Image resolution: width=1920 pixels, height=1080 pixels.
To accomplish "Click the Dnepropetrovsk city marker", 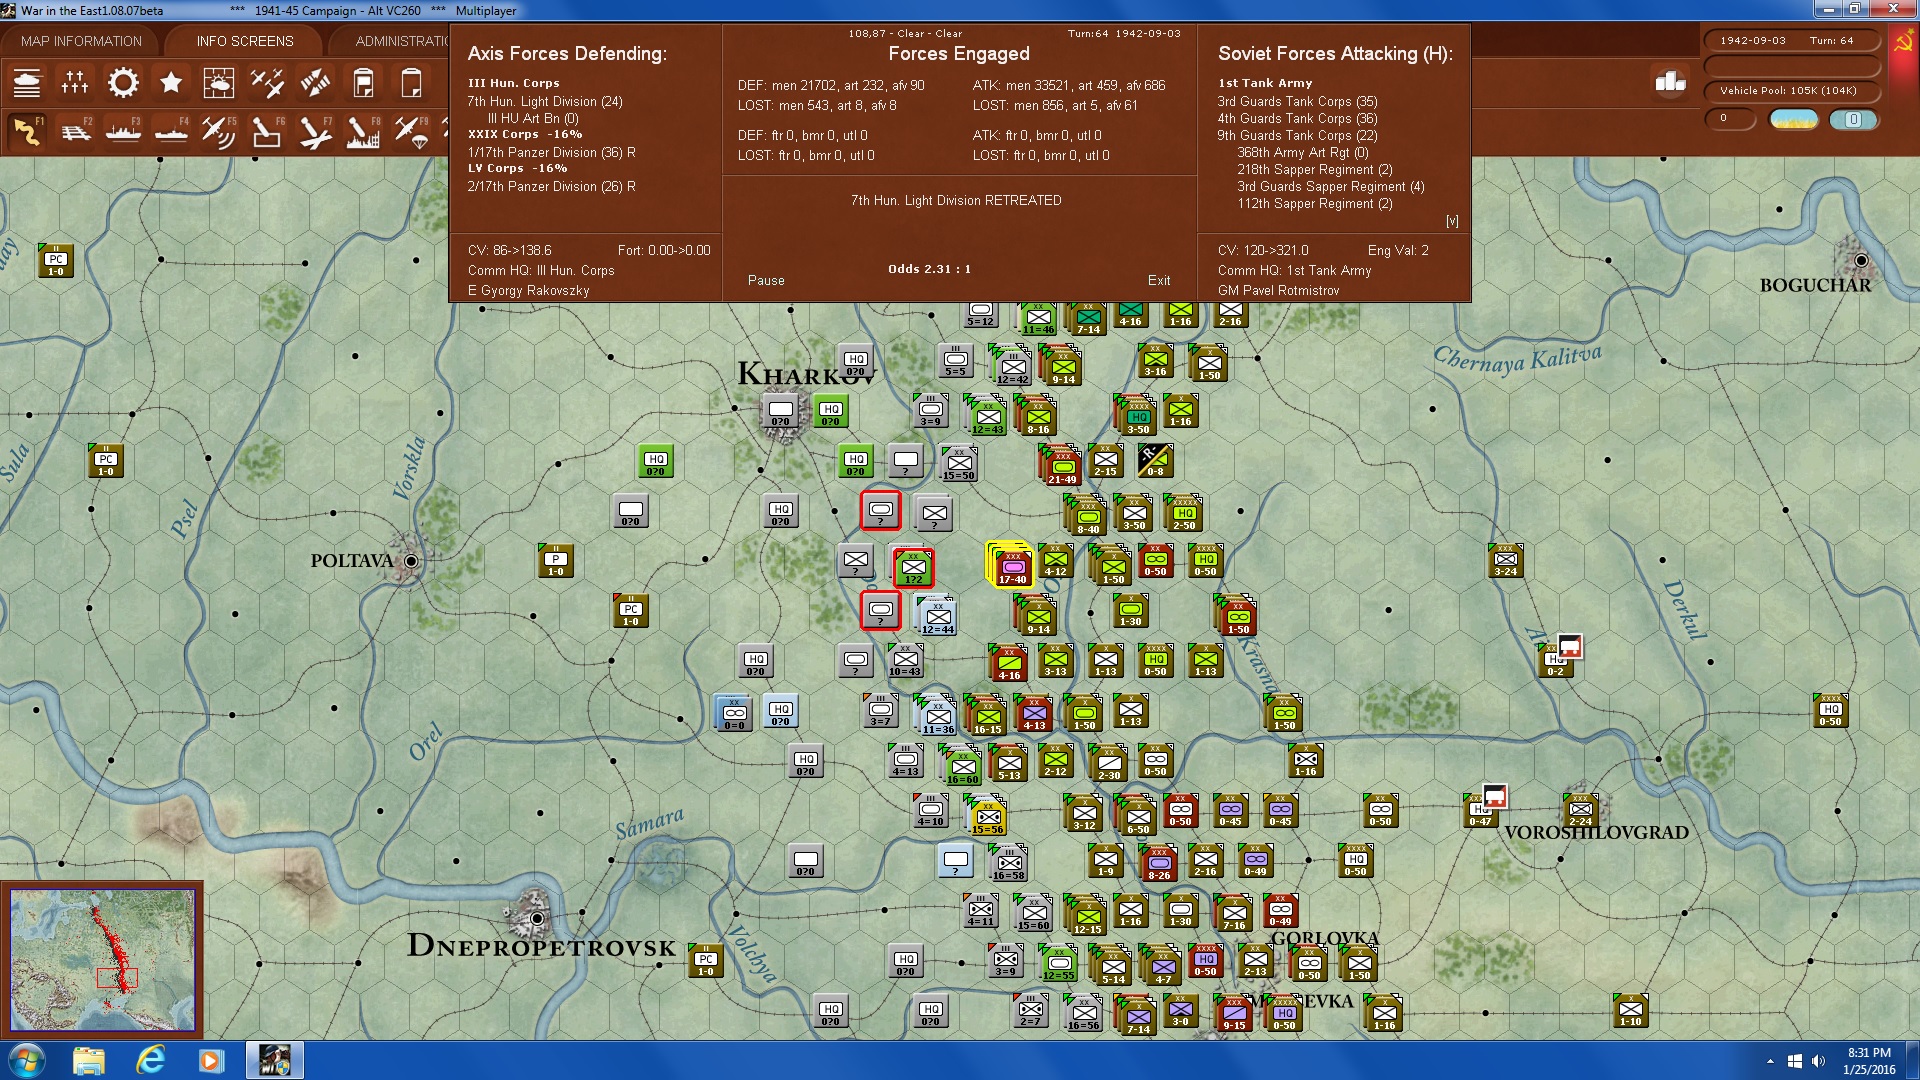I will tap(537, 918).
